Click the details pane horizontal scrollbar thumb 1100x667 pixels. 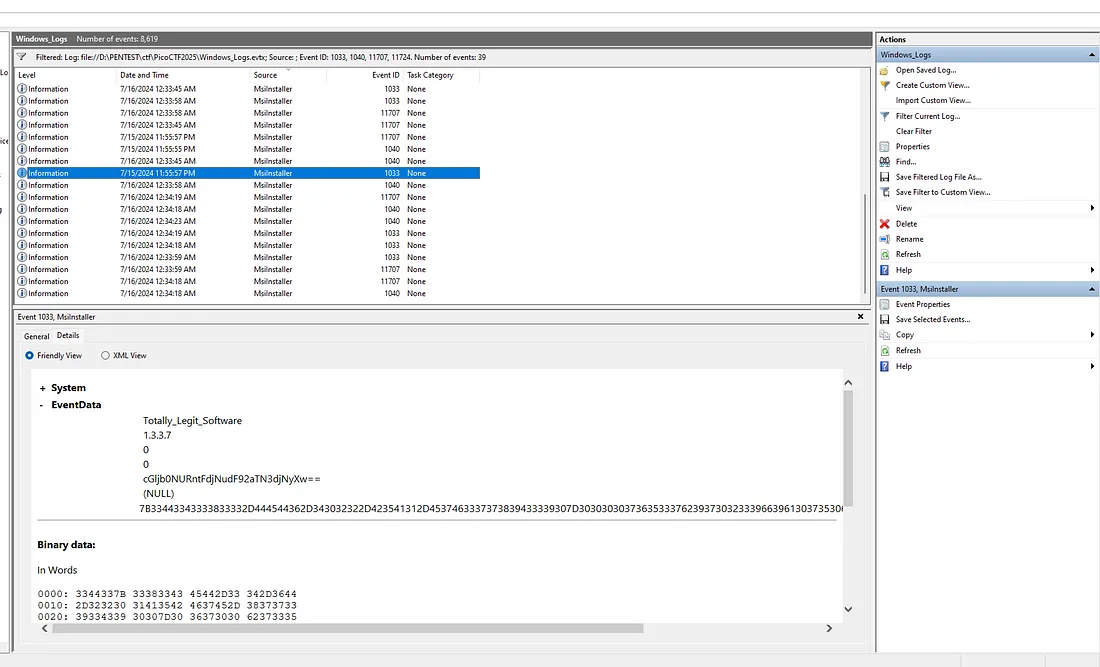click(x=348, y=628)
